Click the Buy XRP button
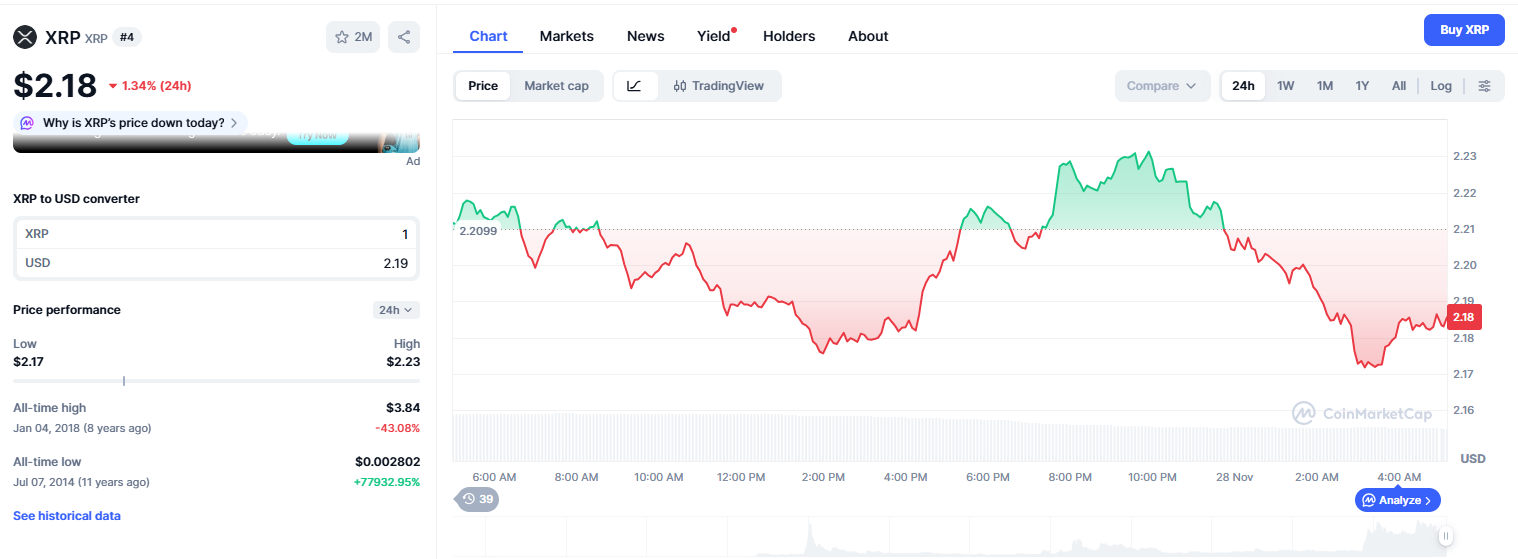 (x=1464, y=30)
